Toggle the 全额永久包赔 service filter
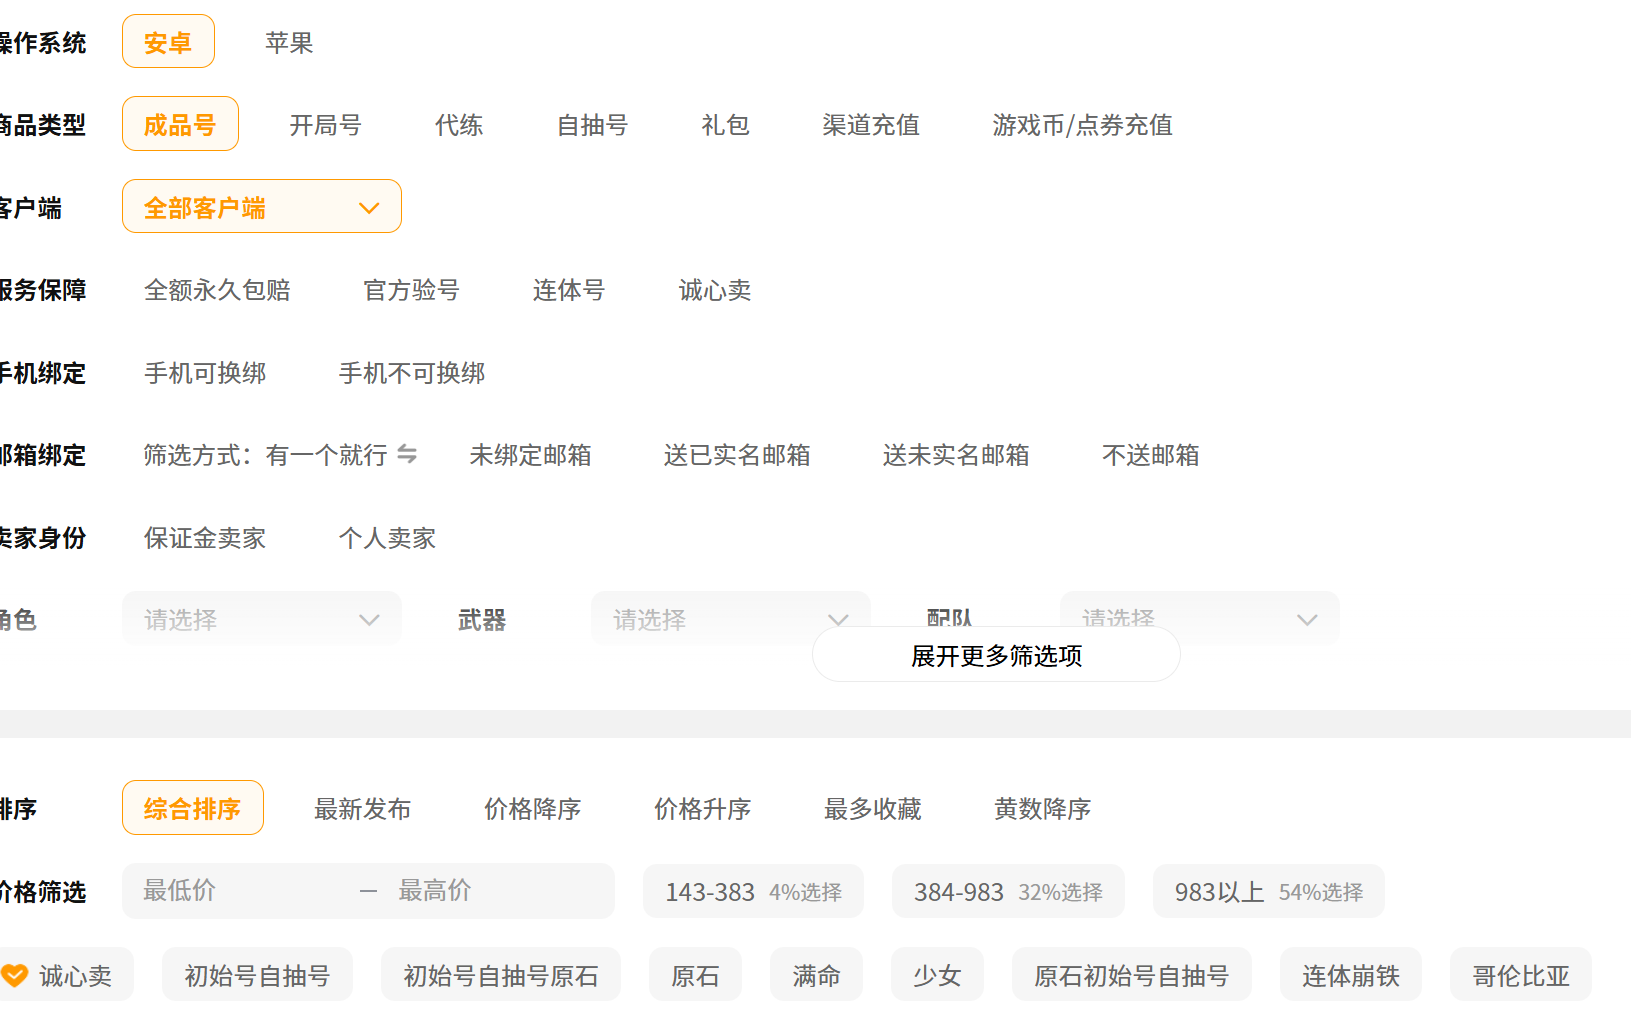 [217, 290]
